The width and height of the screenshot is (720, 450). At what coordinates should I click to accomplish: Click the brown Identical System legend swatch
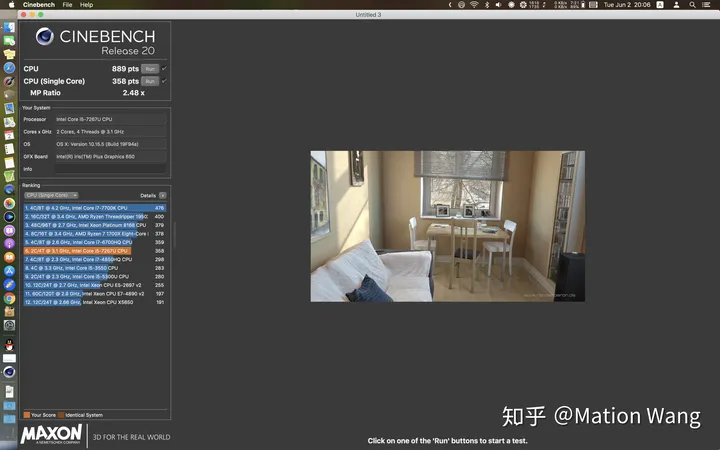point(61,415)
